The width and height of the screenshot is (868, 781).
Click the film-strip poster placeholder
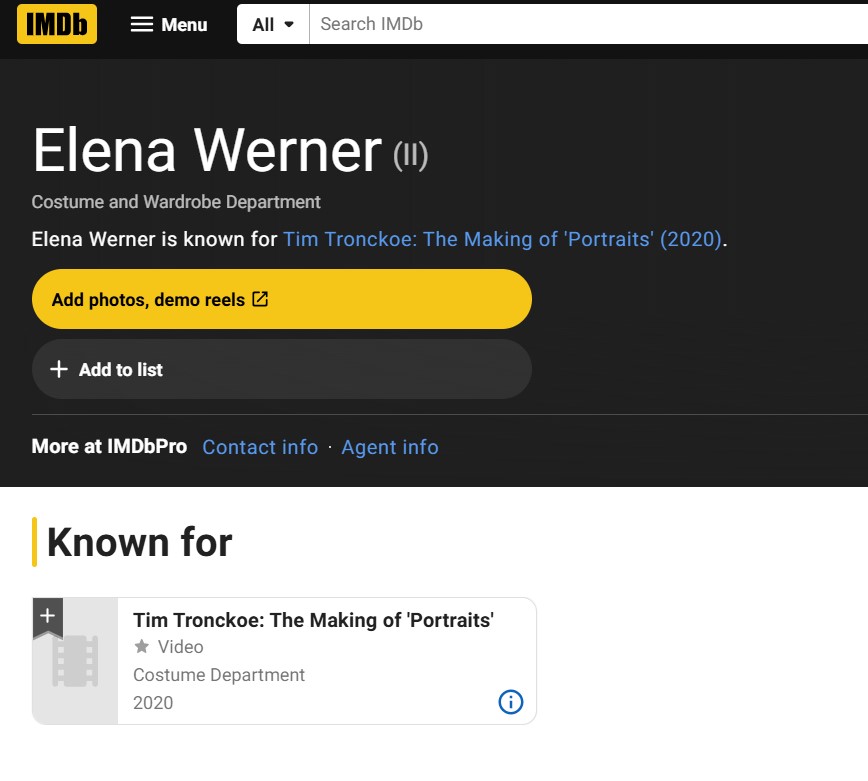(75, 663)
